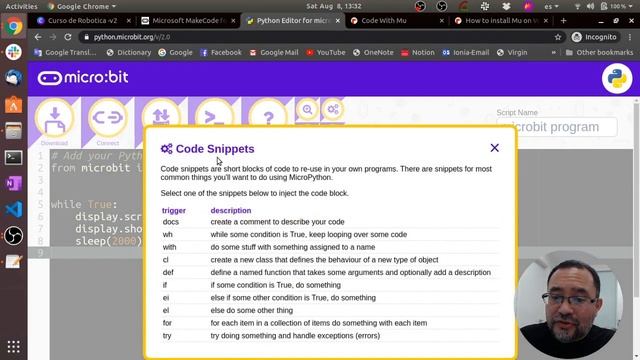Open the 'es' keyboard layout menu
The height and width of the screenshot is (360, 640).
tap(551, 6)
